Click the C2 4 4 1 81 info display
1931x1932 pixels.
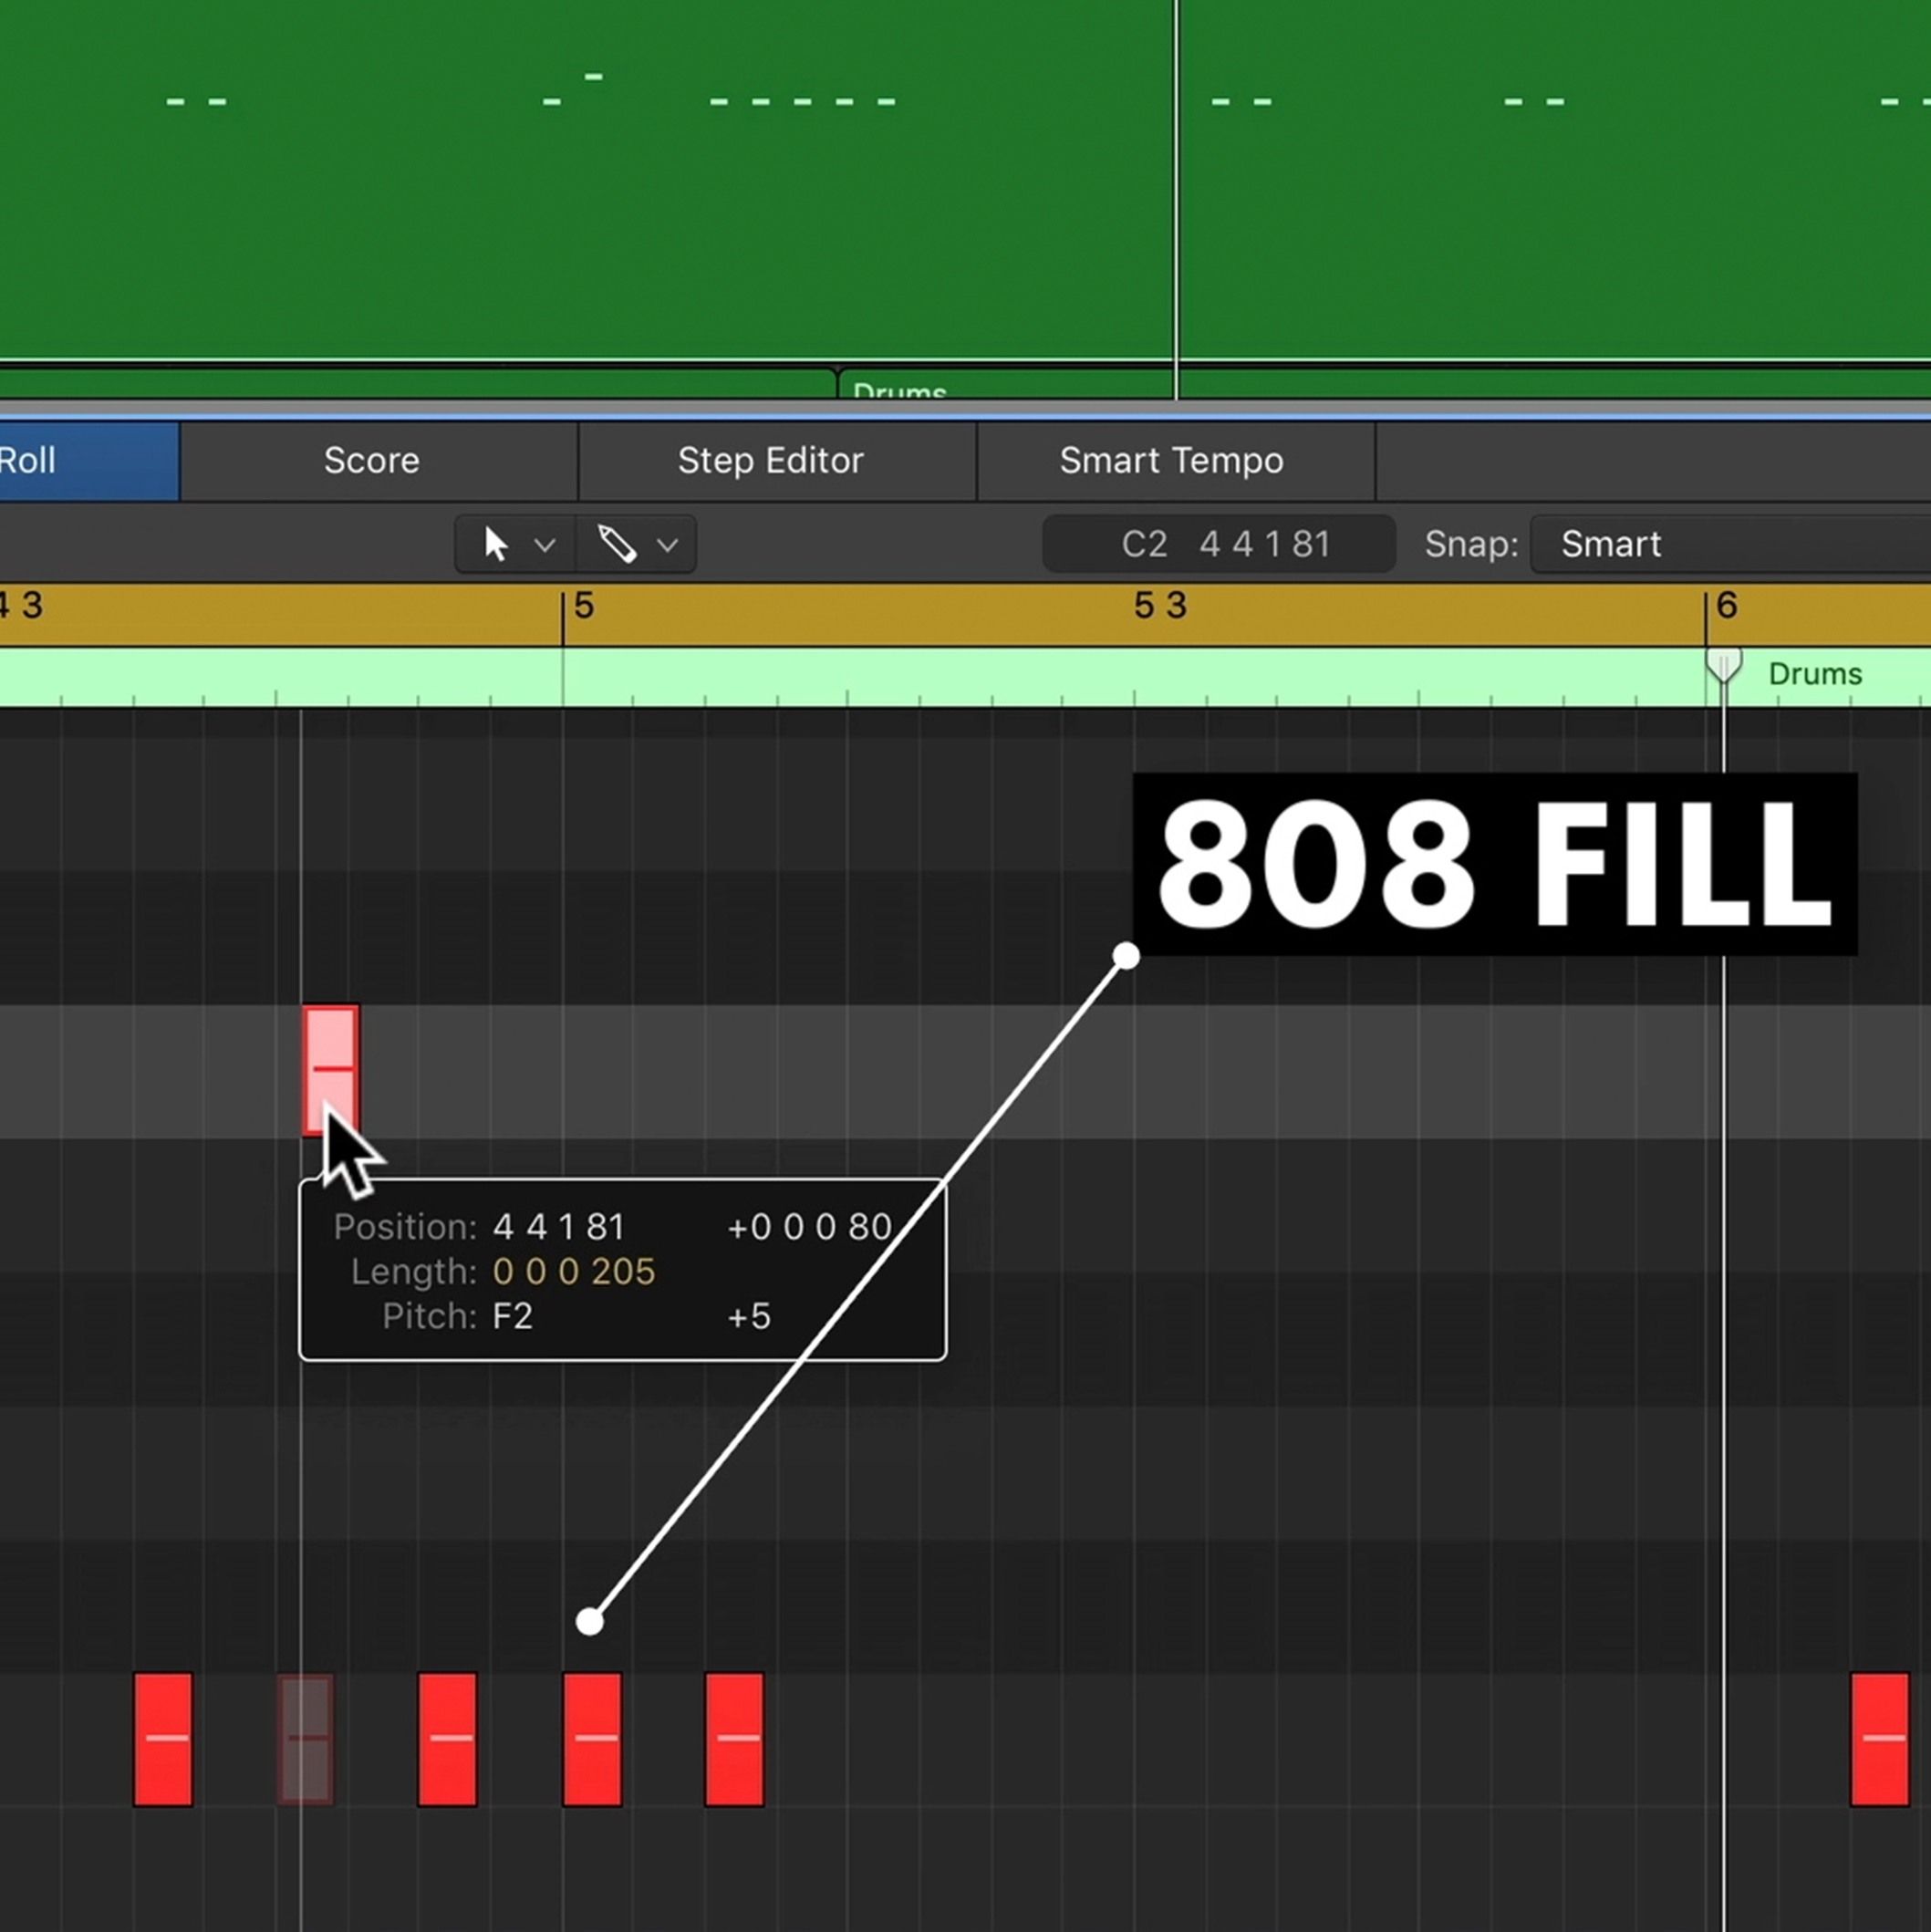pyautogui.click(x=1218, y=545)
